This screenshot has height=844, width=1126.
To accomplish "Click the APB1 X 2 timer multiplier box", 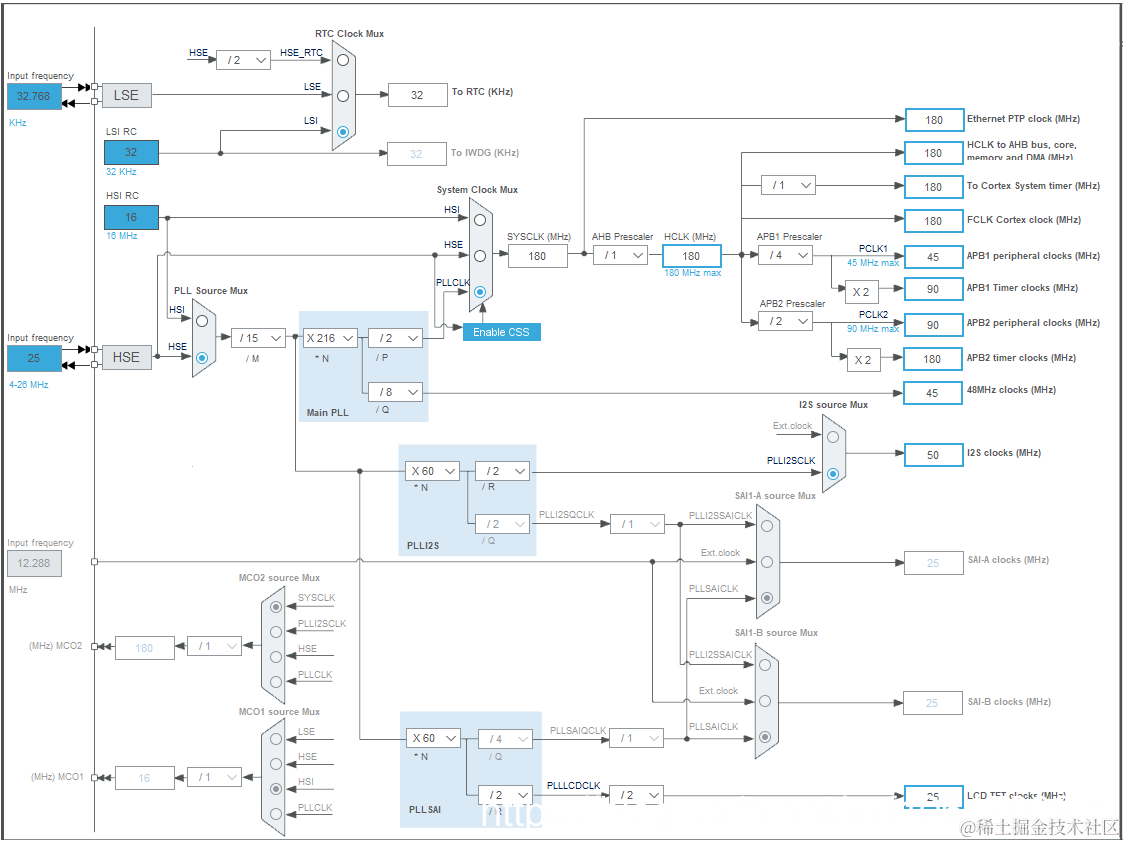I will [861, 292].
